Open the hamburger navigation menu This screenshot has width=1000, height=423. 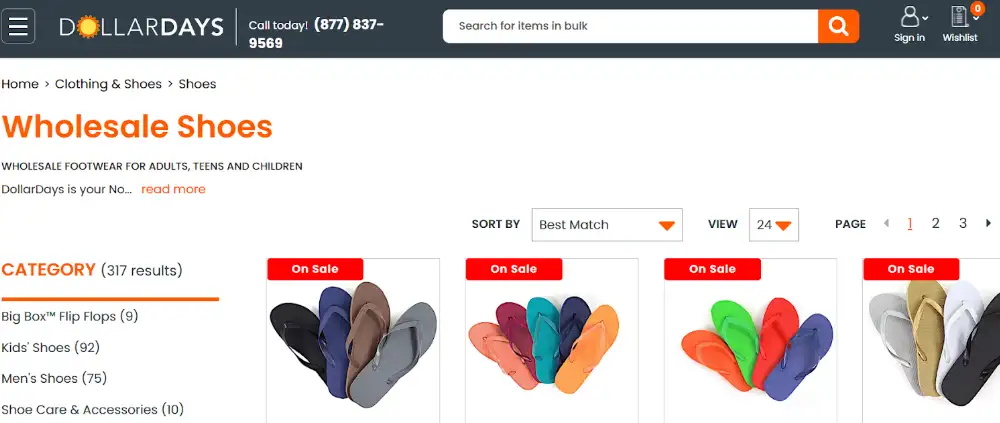[x=18, y=26]
